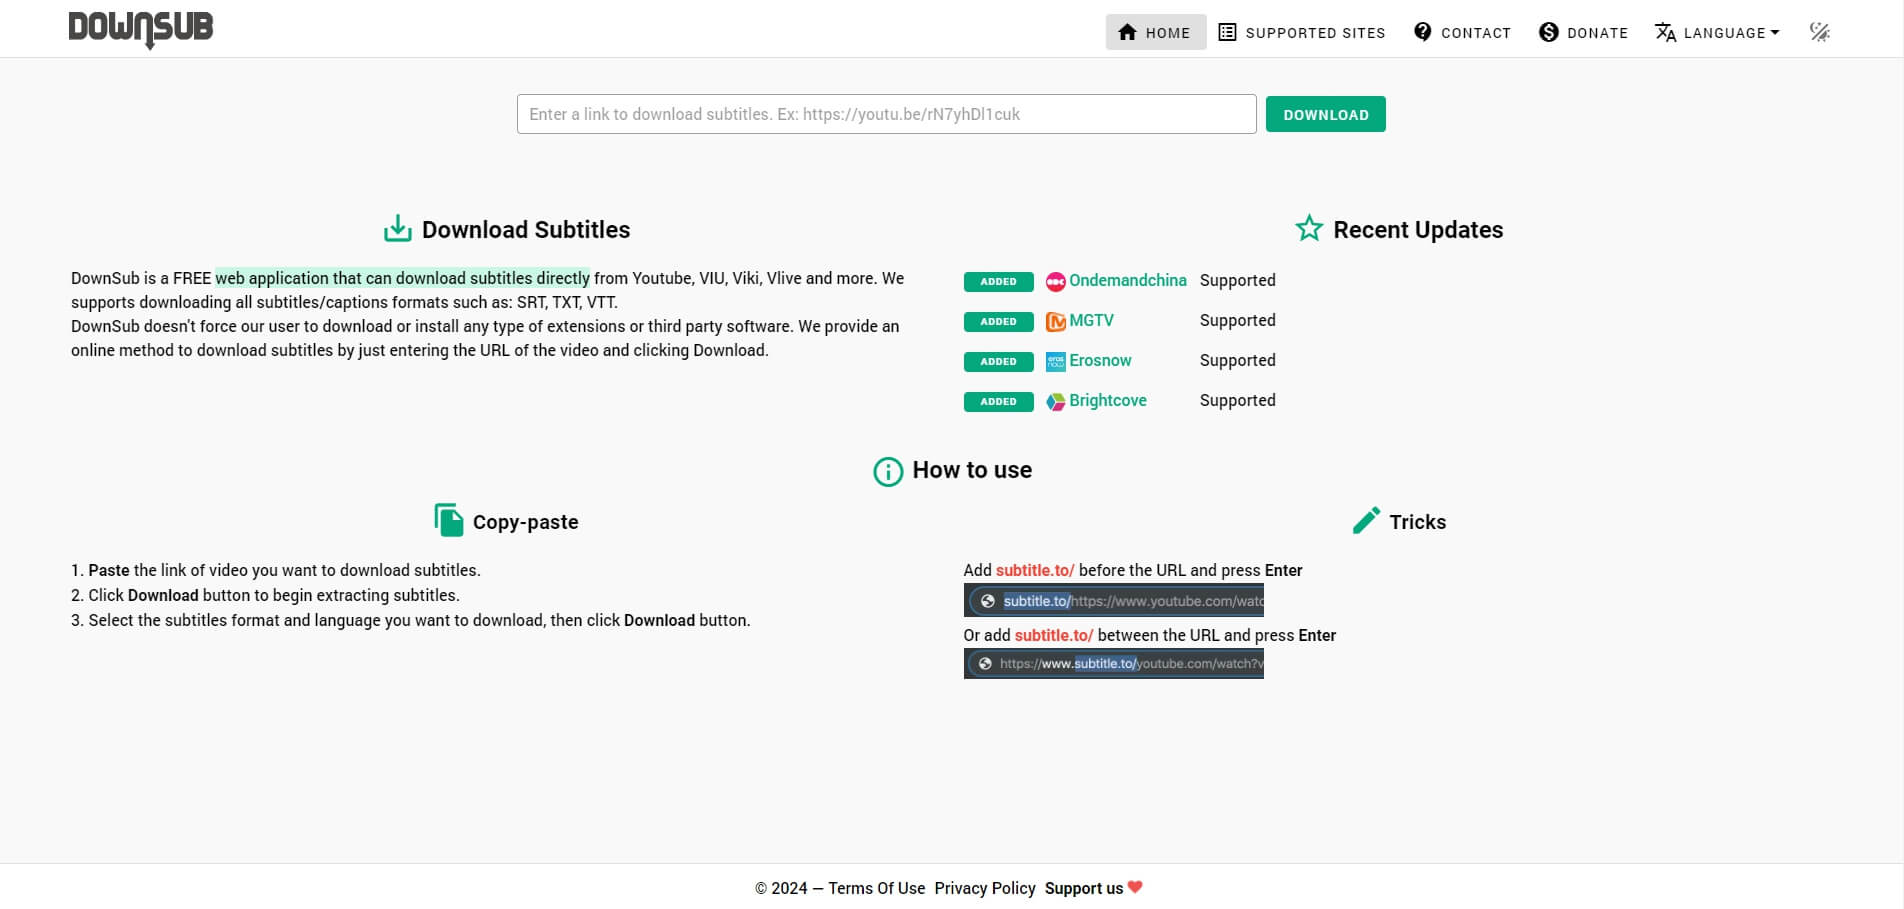
Task: Click the 'Recent Updates' heading
Action: 1418,229
